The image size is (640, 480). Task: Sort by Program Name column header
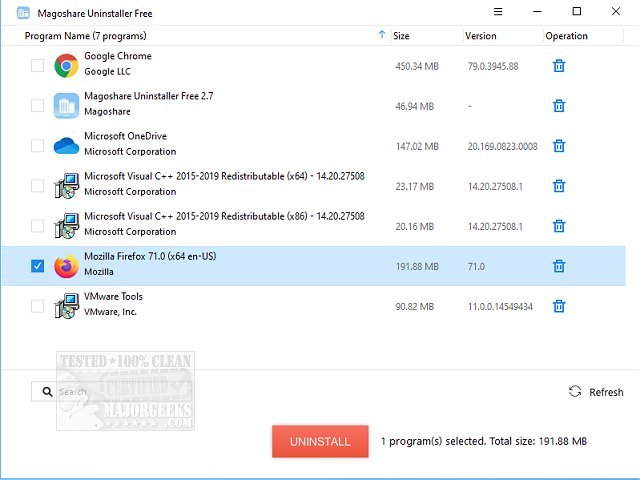click(68, 36)
